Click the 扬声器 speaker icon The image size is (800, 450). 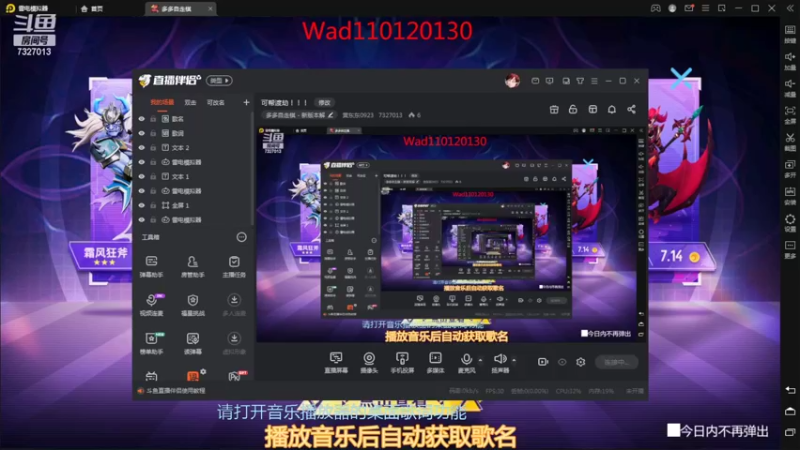[x=500, y=359]
